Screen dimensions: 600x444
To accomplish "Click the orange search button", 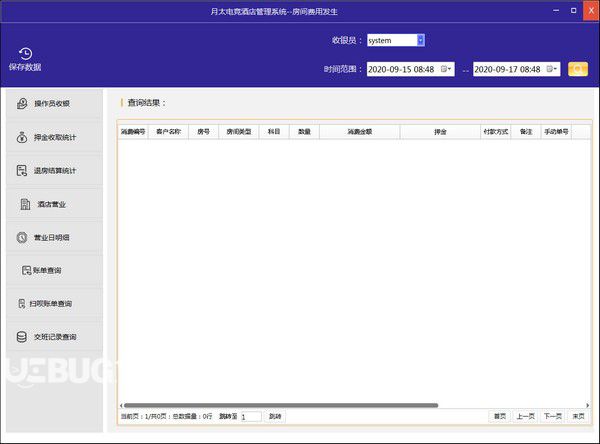I will coord(578,69).
